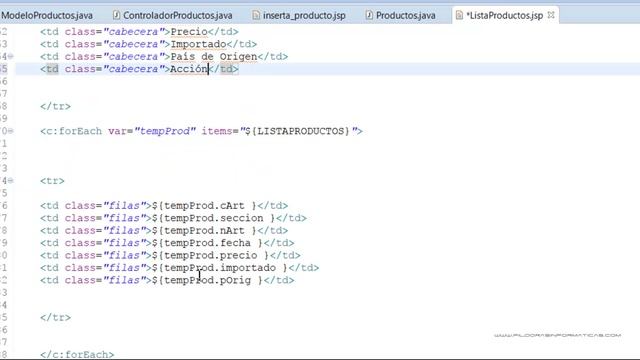This screenshot has width=640, height=360.
Task: Close the ListaProductos.jsp tab
Action: 551,15
